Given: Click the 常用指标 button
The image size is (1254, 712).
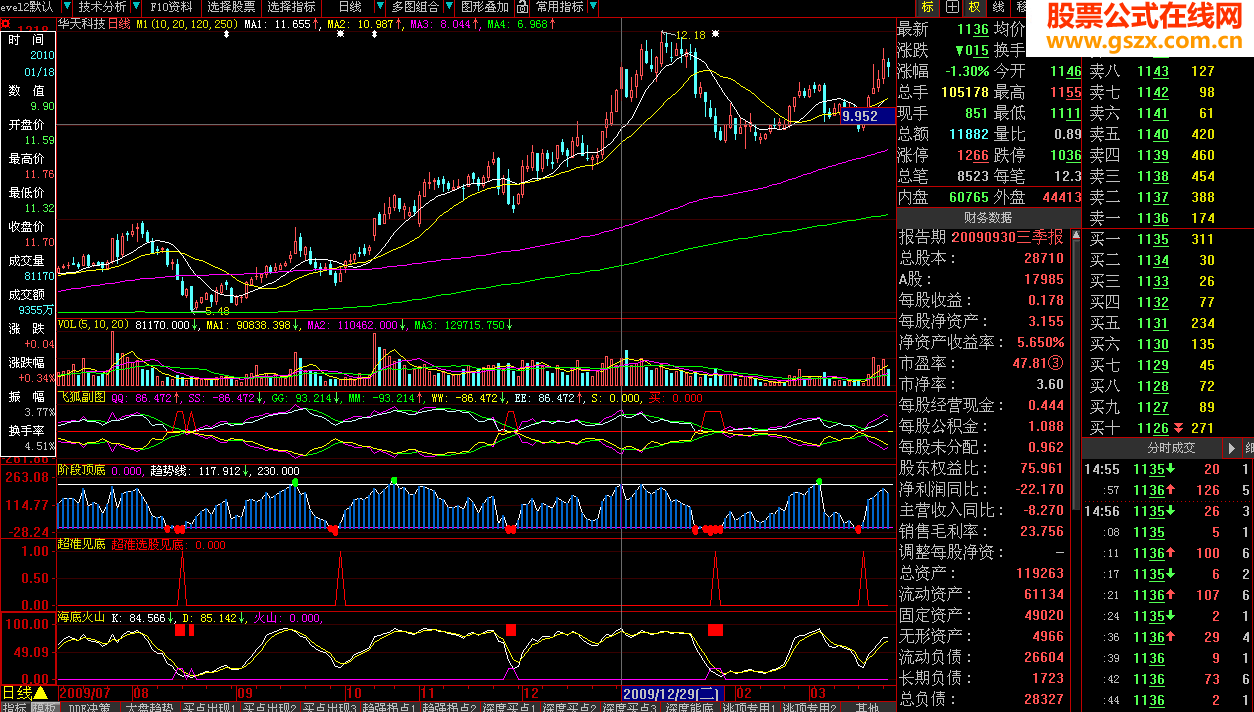Looking at the screenshot, I should click(560, 7).
